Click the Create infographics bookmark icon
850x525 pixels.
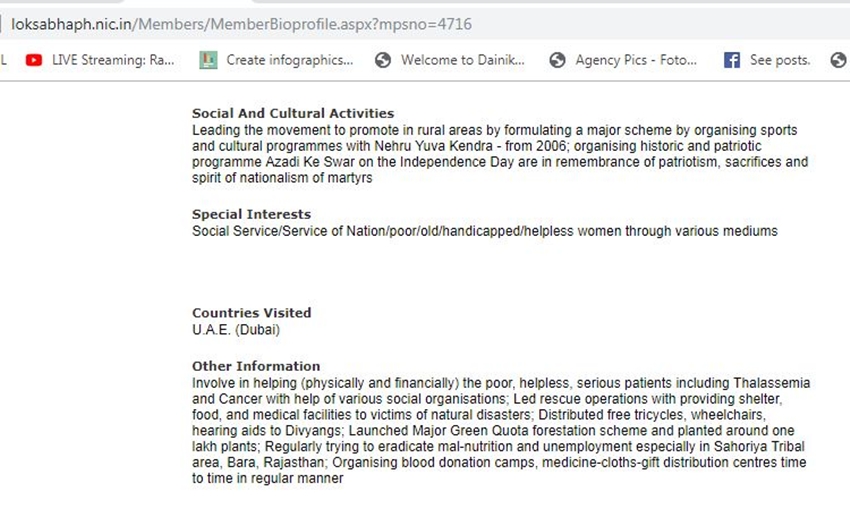208,60
